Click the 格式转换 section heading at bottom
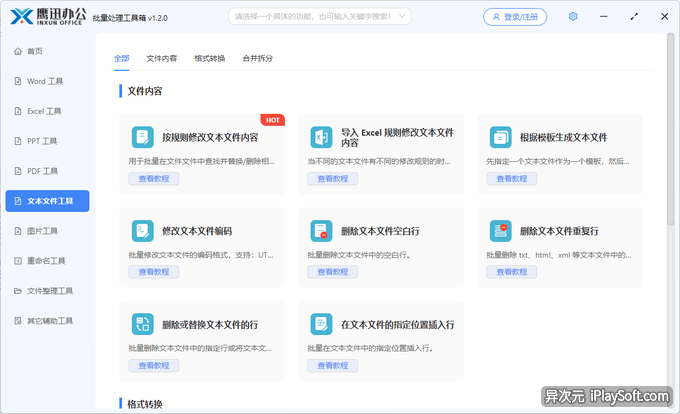The width and height of the screenshot is (680, 414). (145, 404)
